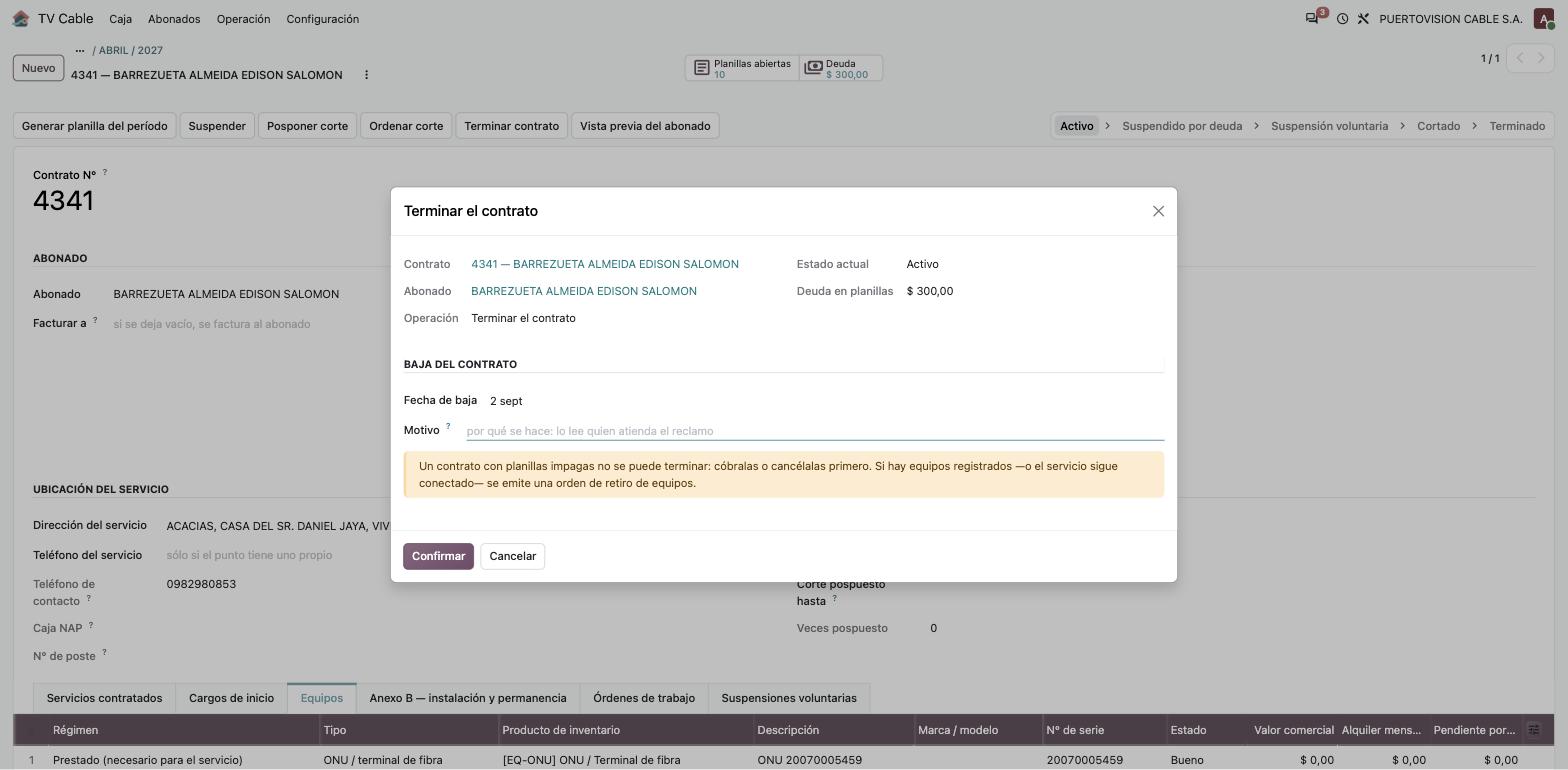Confirm the contract termination
Screen dimensions: 1568x770
(x=438, y=556)
